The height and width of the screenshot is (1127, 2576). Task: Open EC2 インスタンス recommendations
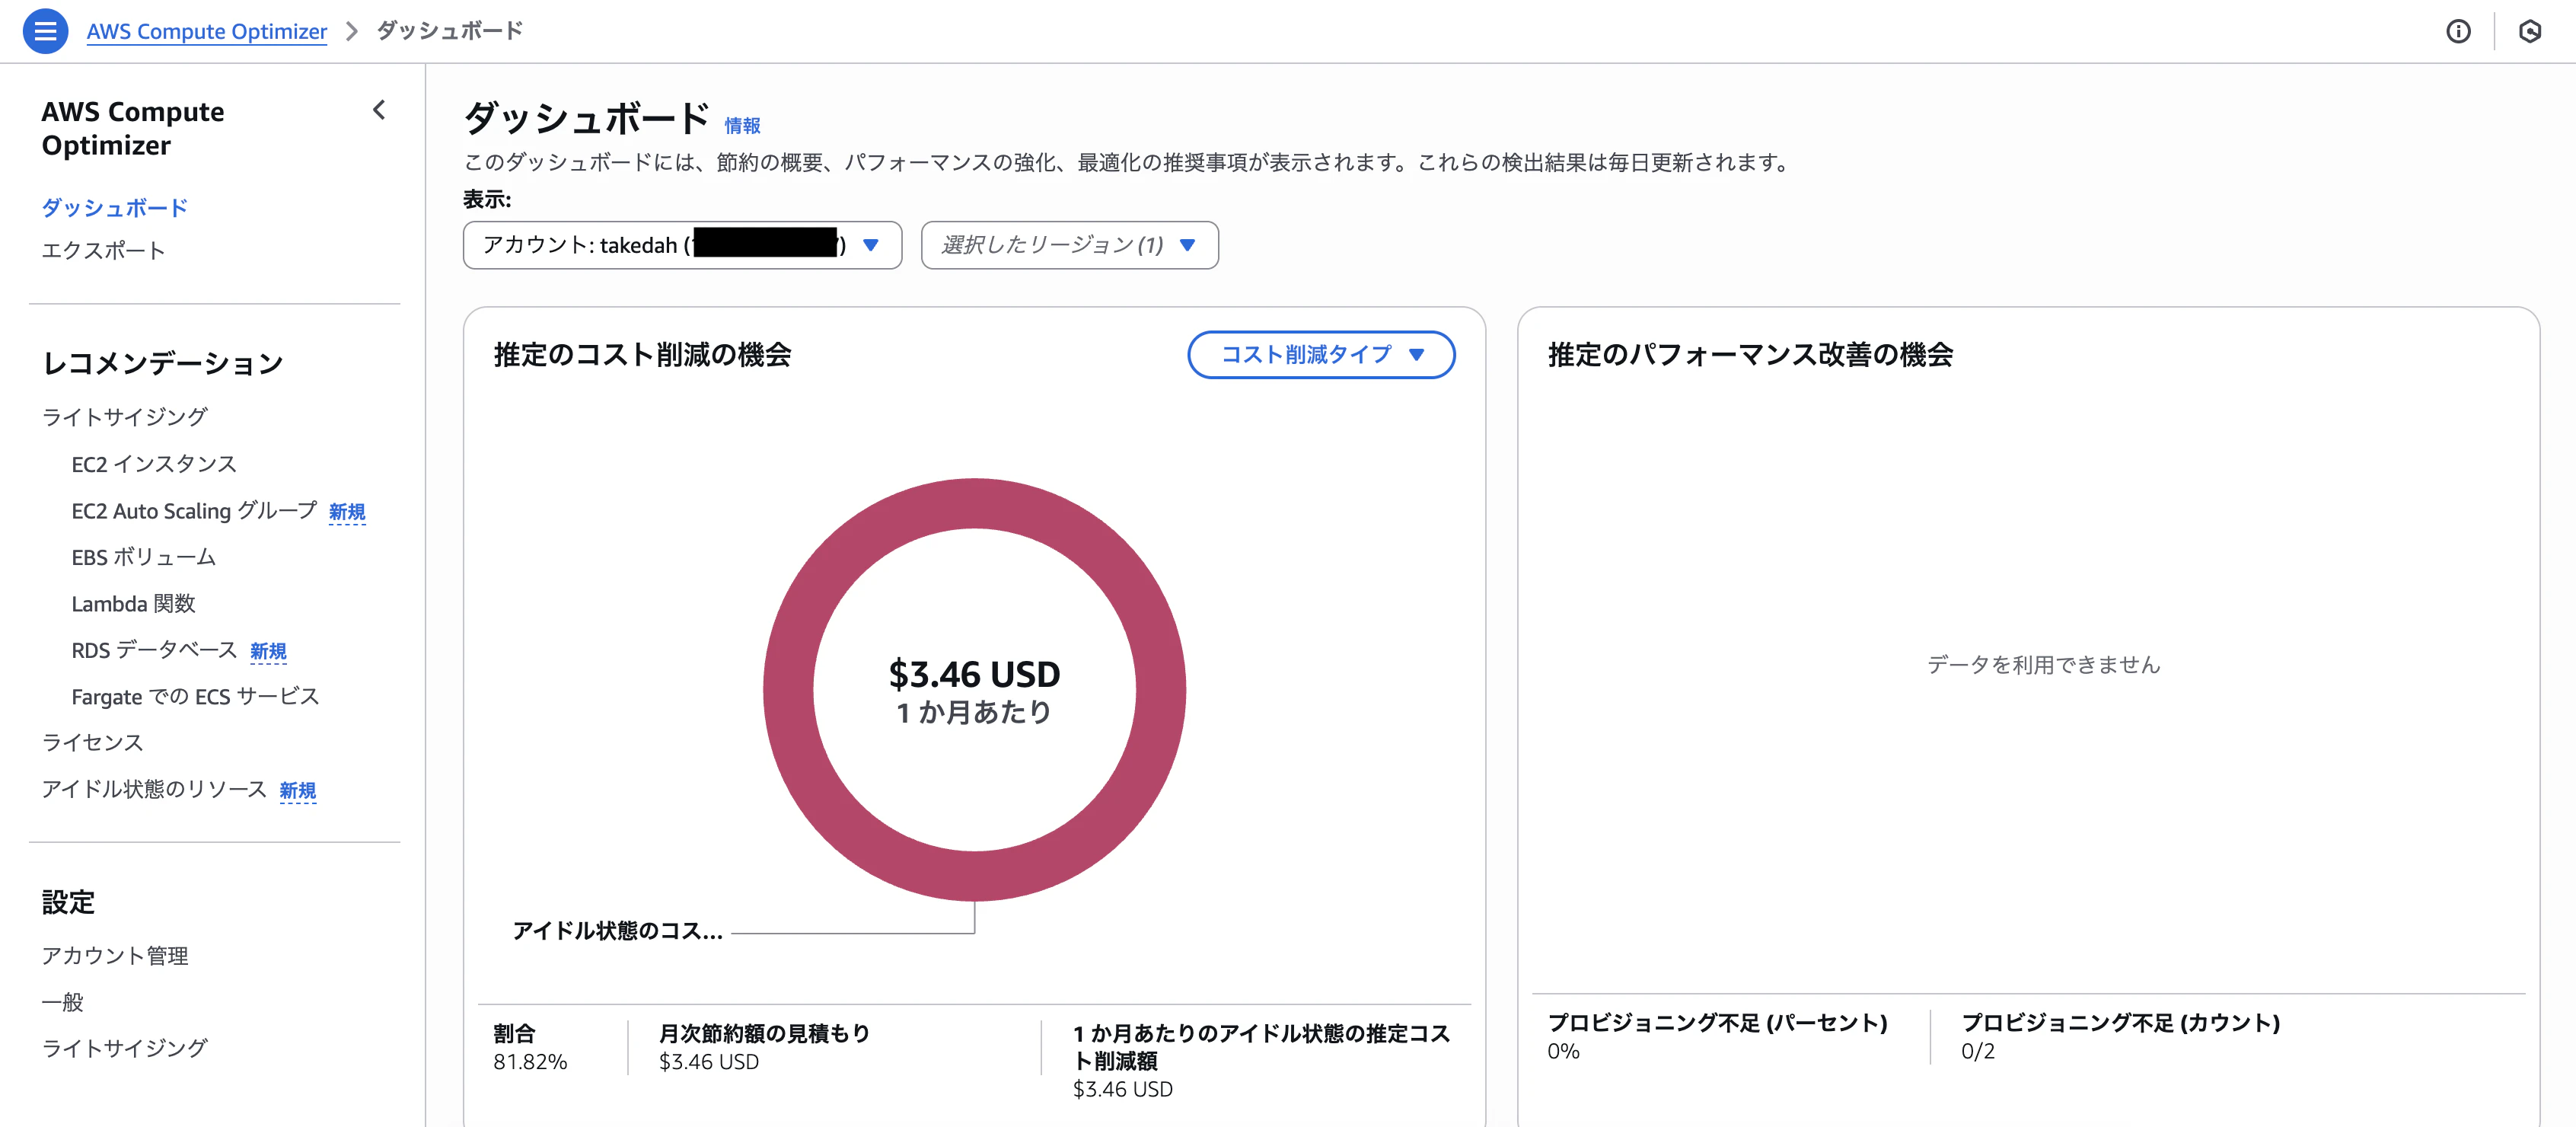pos(154,464)
